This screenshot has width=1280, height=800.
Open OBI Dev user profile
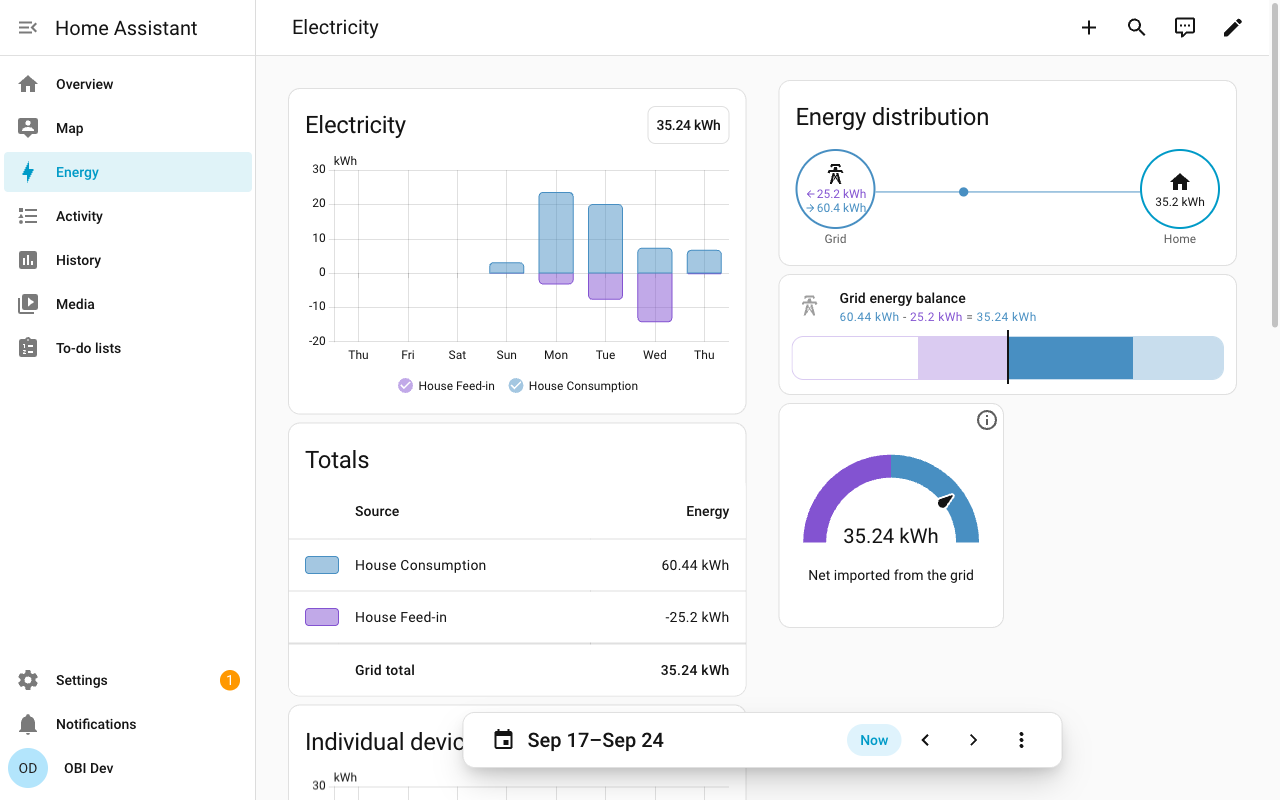[x=128, y=768]
